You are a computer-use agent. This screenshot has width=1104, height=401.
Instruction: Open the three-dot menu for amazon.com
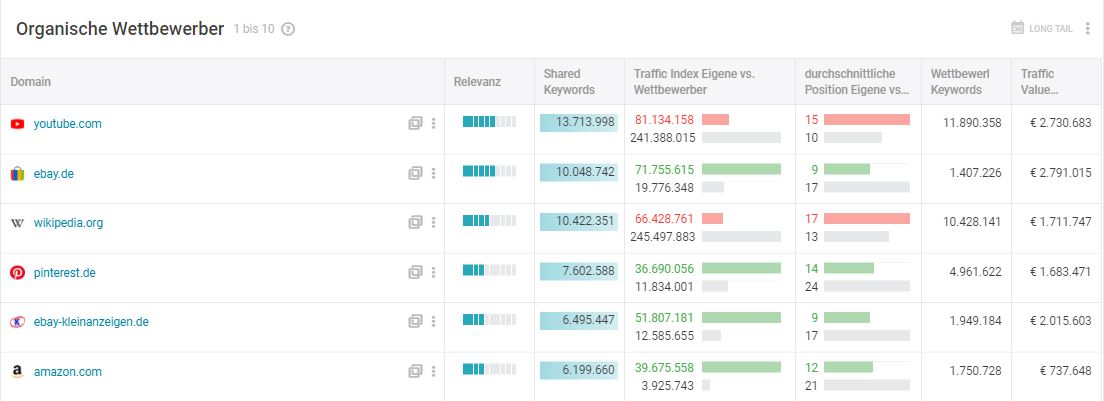pyautogui.click(x=433, y=371)
